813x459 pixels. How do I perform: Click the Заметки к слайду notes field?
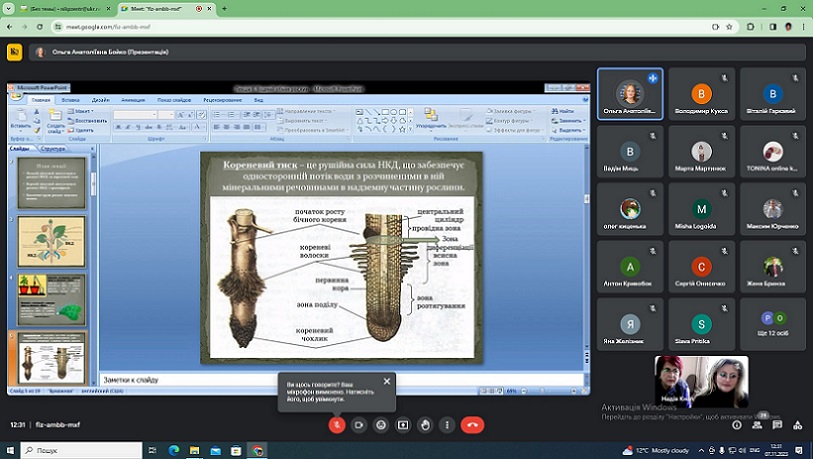click(342, 380)
